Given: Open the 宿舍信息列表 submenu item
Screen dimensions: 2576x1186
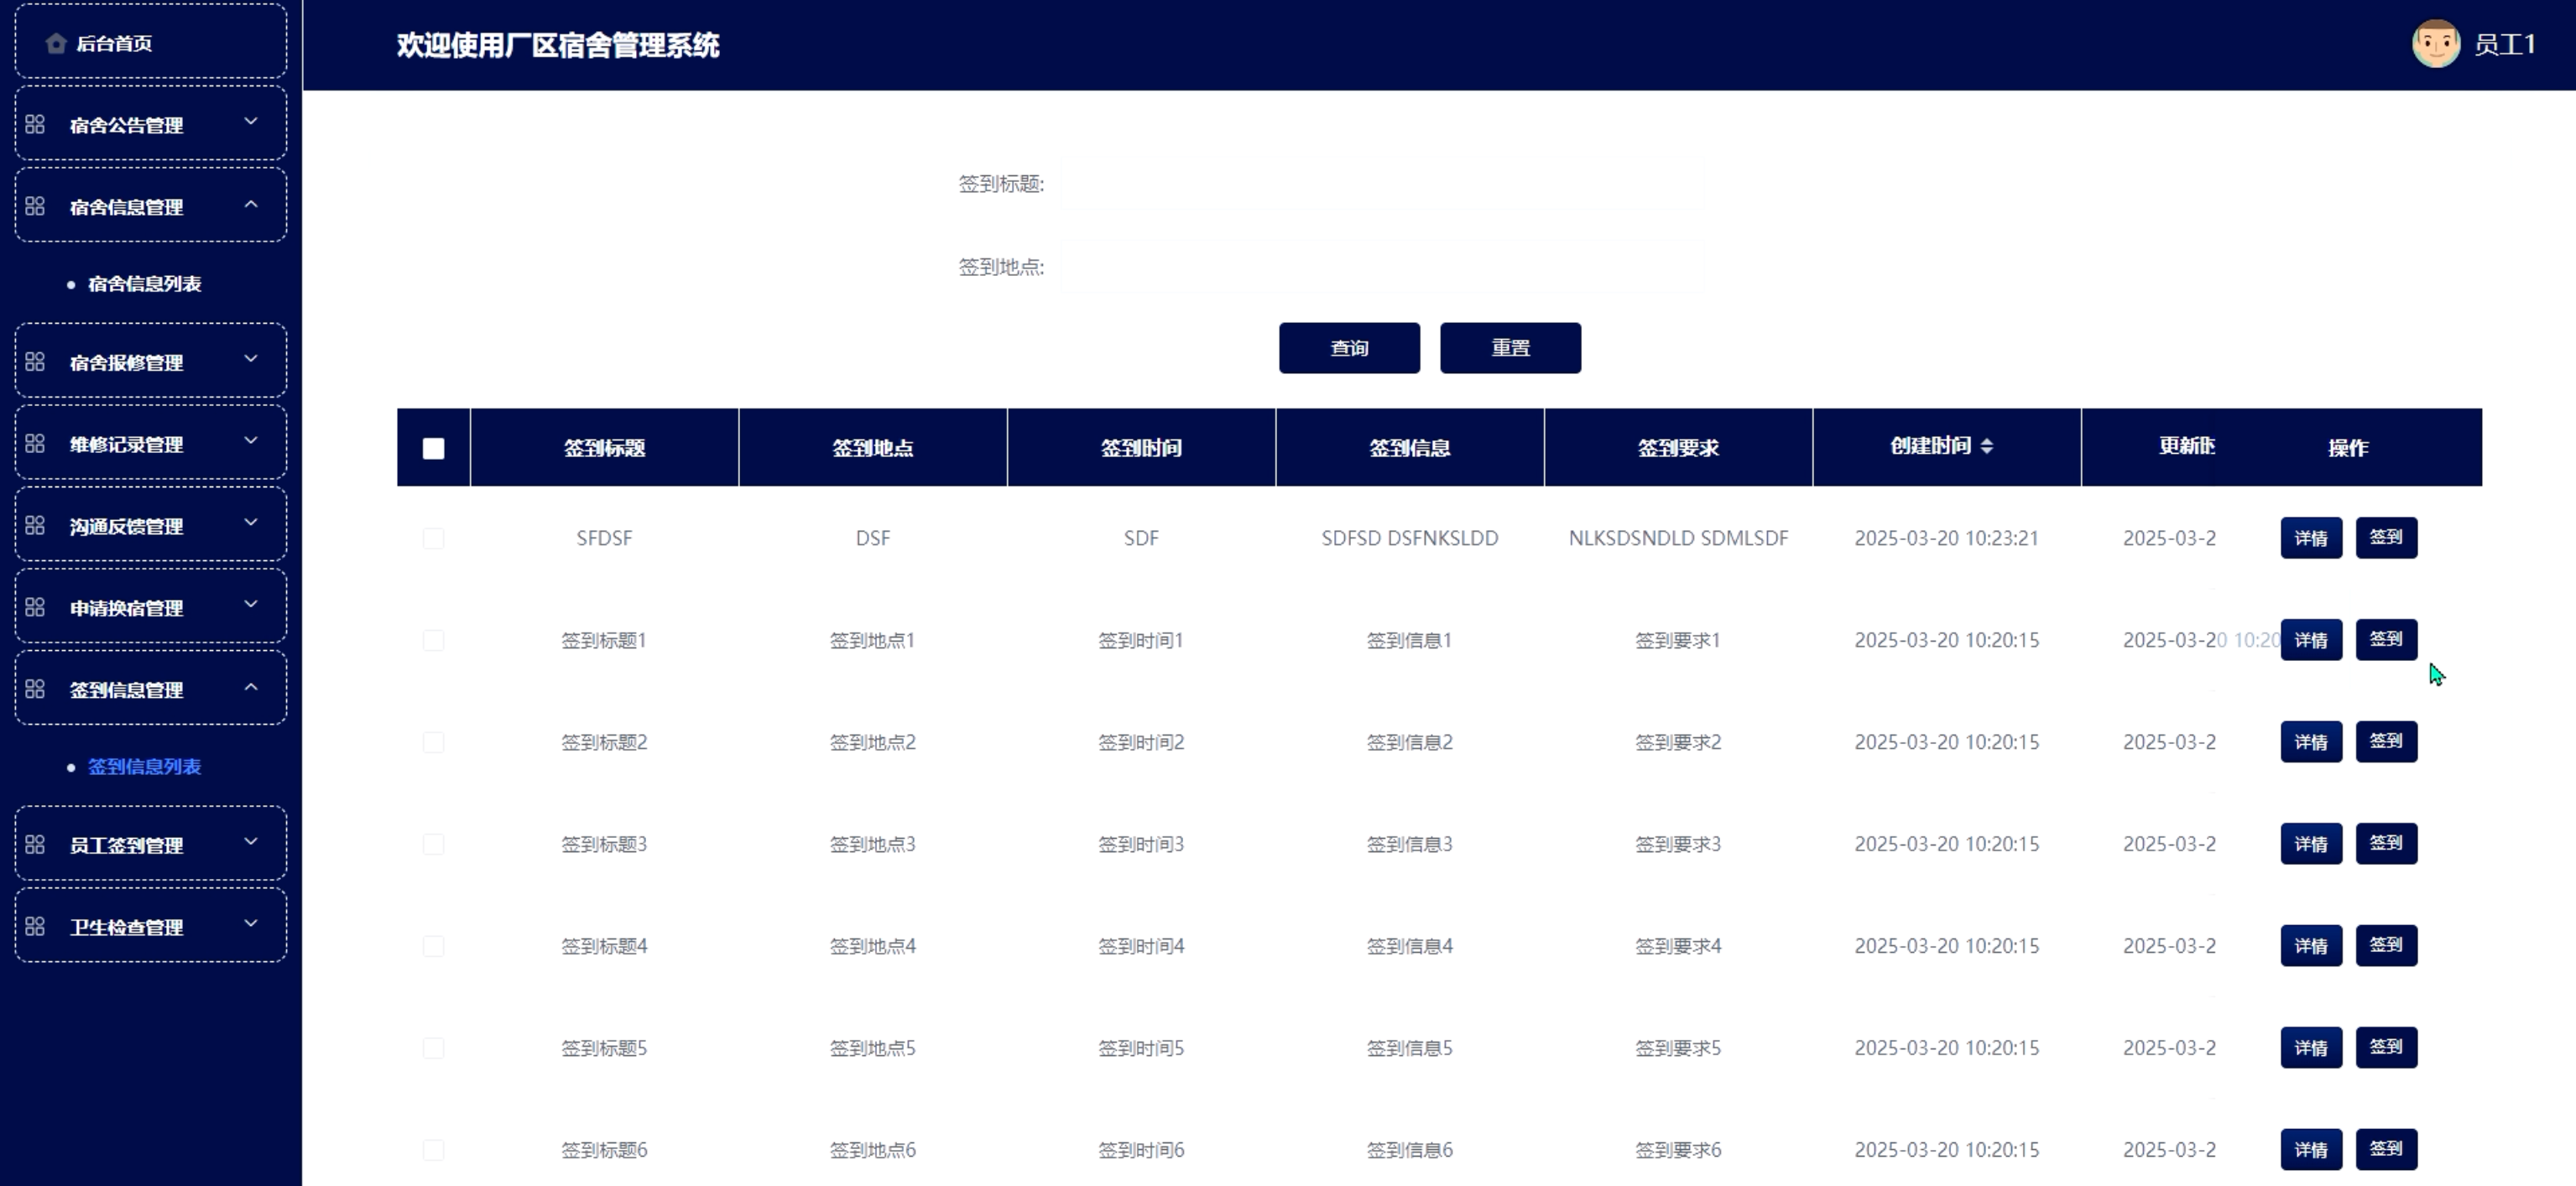Looking at the screenshot, I should (144, 284).
